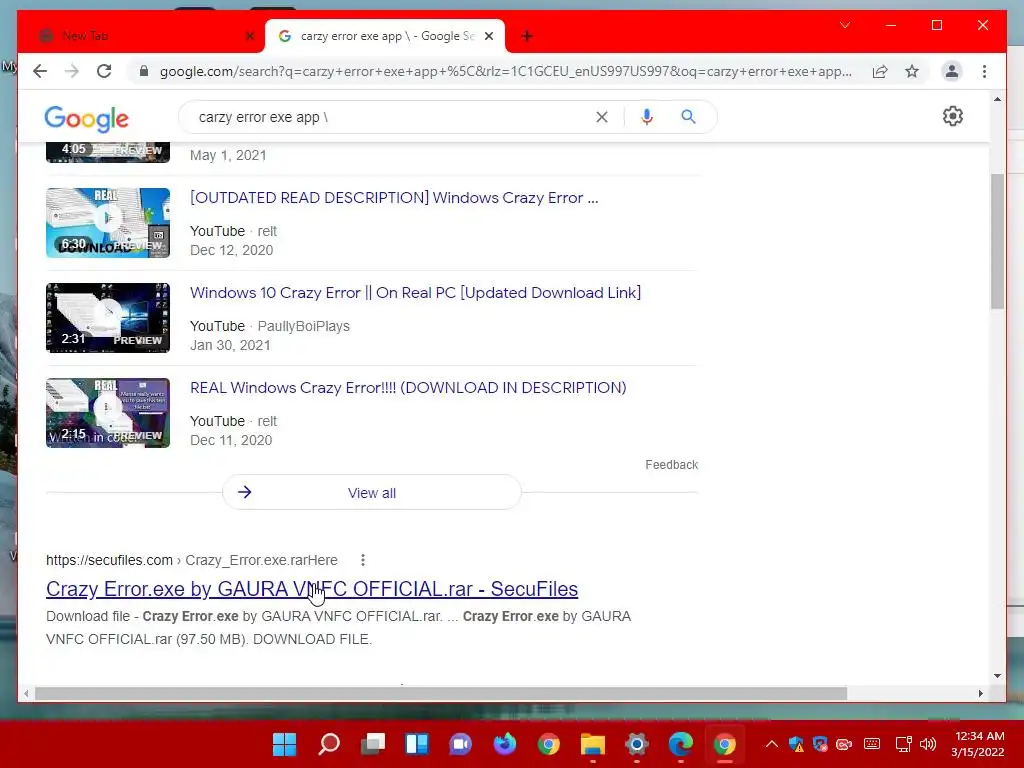Open taskbar Search

click(328, 744)
